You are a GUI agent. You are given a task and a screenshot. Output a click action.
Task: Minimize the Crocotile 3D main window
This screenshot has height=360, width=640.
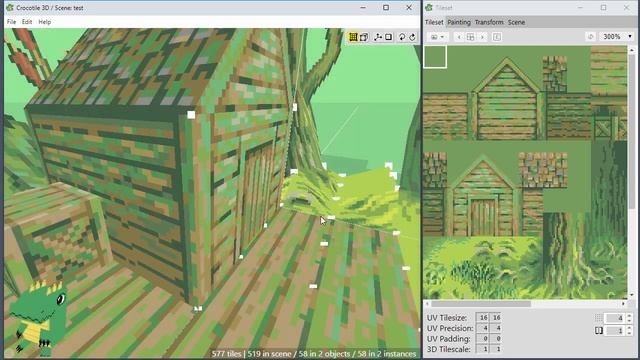(363, 8)
